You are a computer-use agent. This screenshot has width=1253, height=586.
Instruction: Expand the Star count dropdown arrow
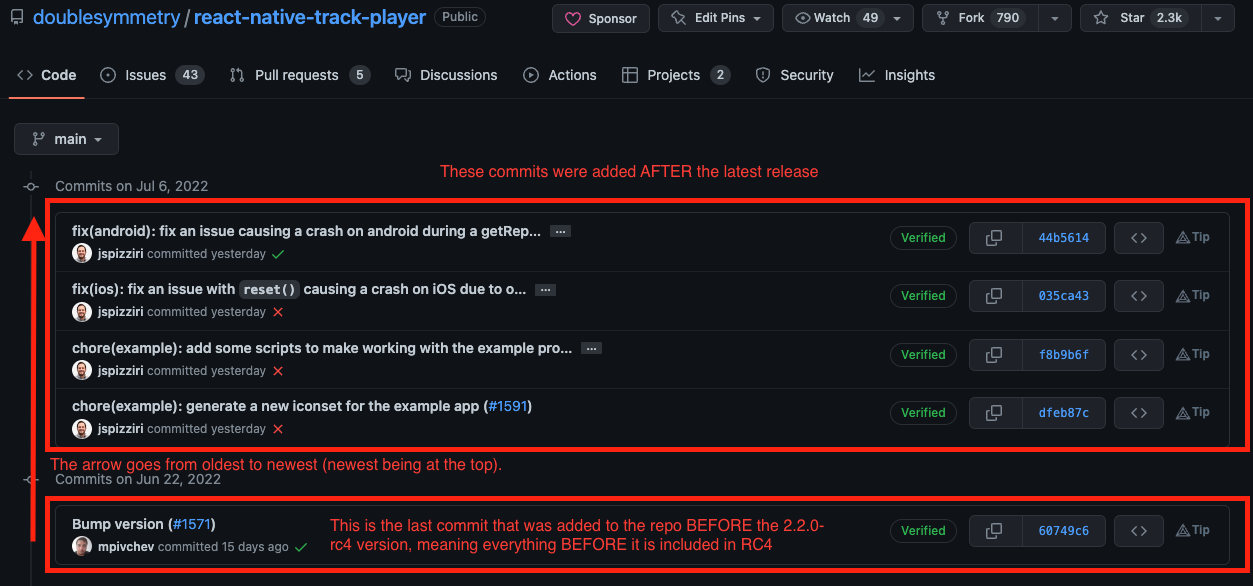[1217, 17]
